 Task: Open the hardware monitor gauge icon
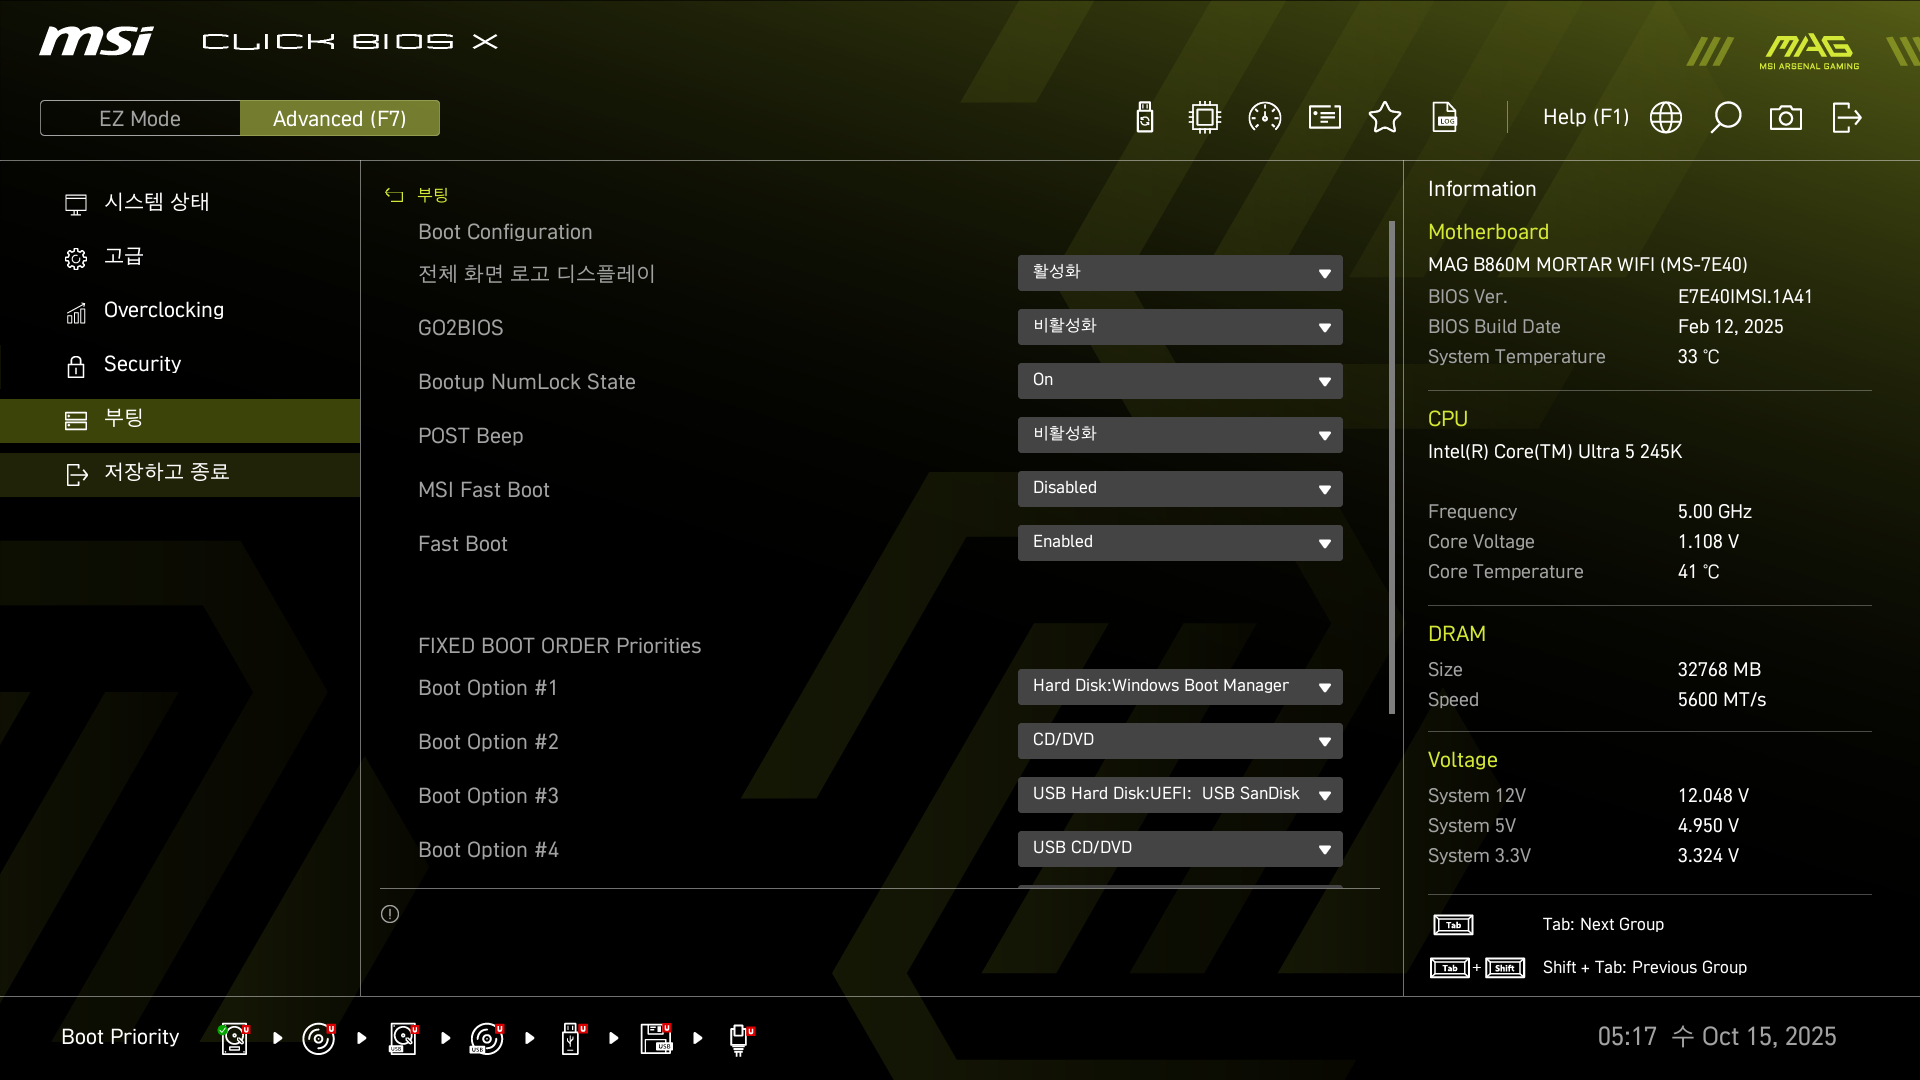[x=1265, y=118]
